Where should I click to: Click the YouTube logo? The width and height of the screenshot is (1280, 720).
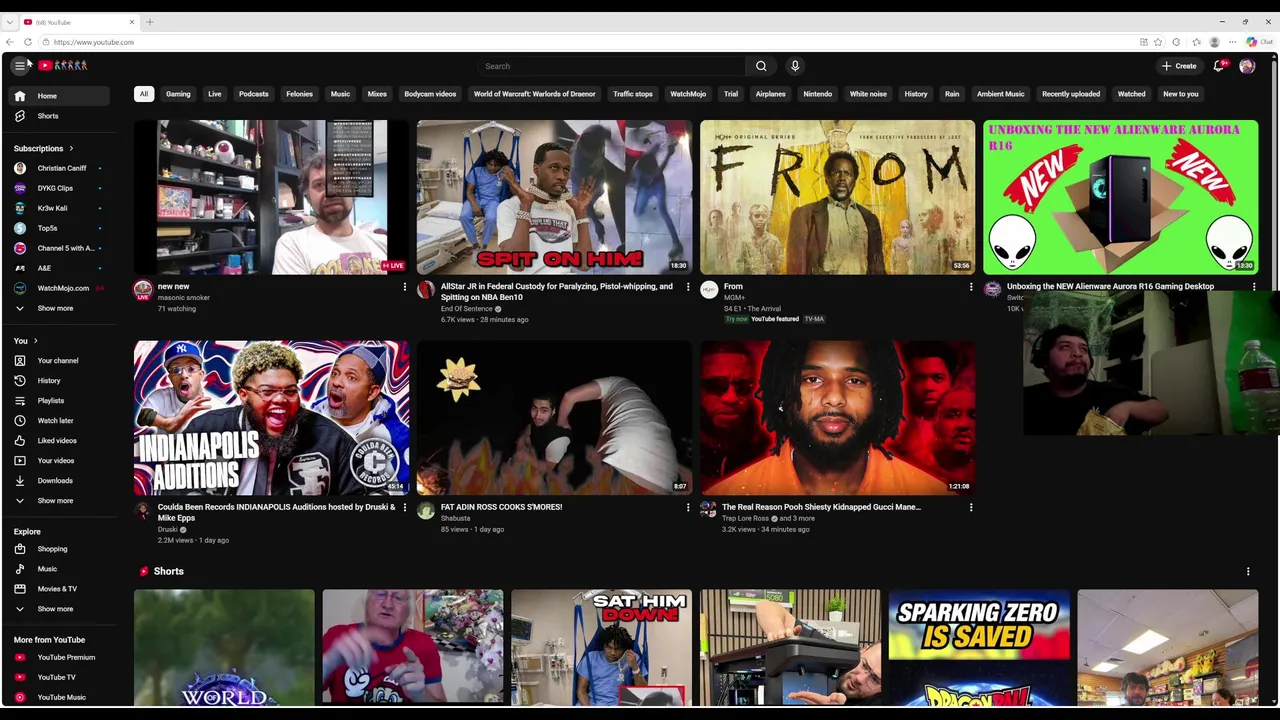pyautogui.click(x=63, y=66)
